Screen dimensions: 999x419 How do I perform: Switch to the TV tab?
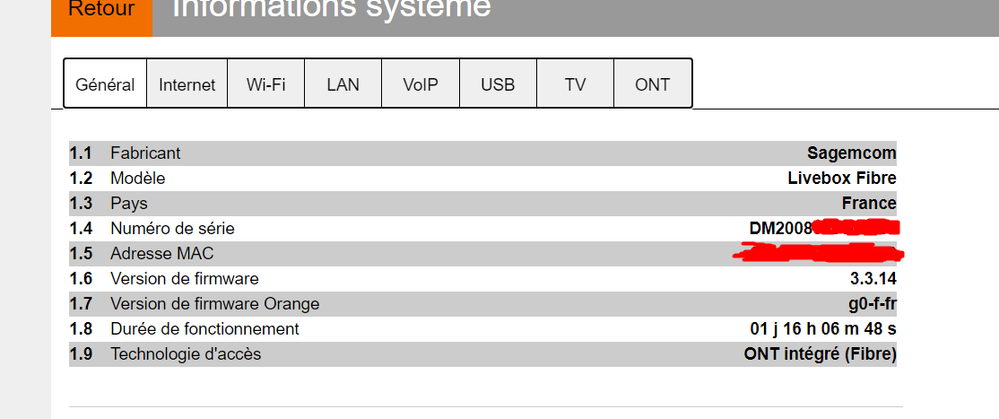(575, 84)
